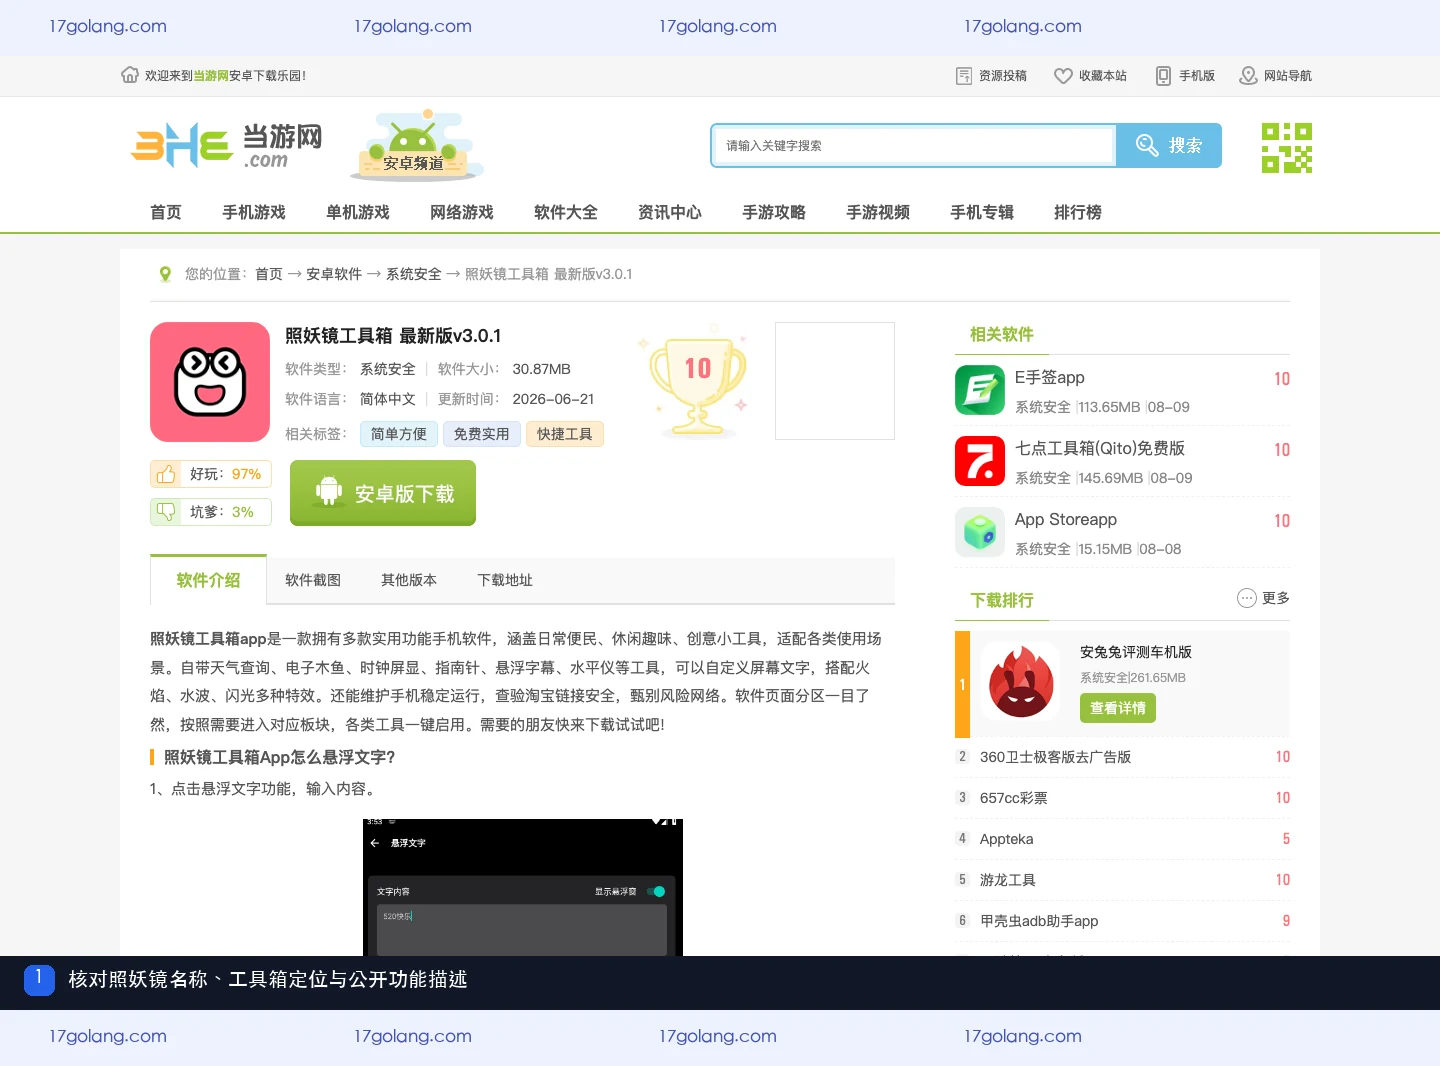Click the 简单方便 tag
This screenshot has width=1440, height=1066.
click(x=399, y=434)
